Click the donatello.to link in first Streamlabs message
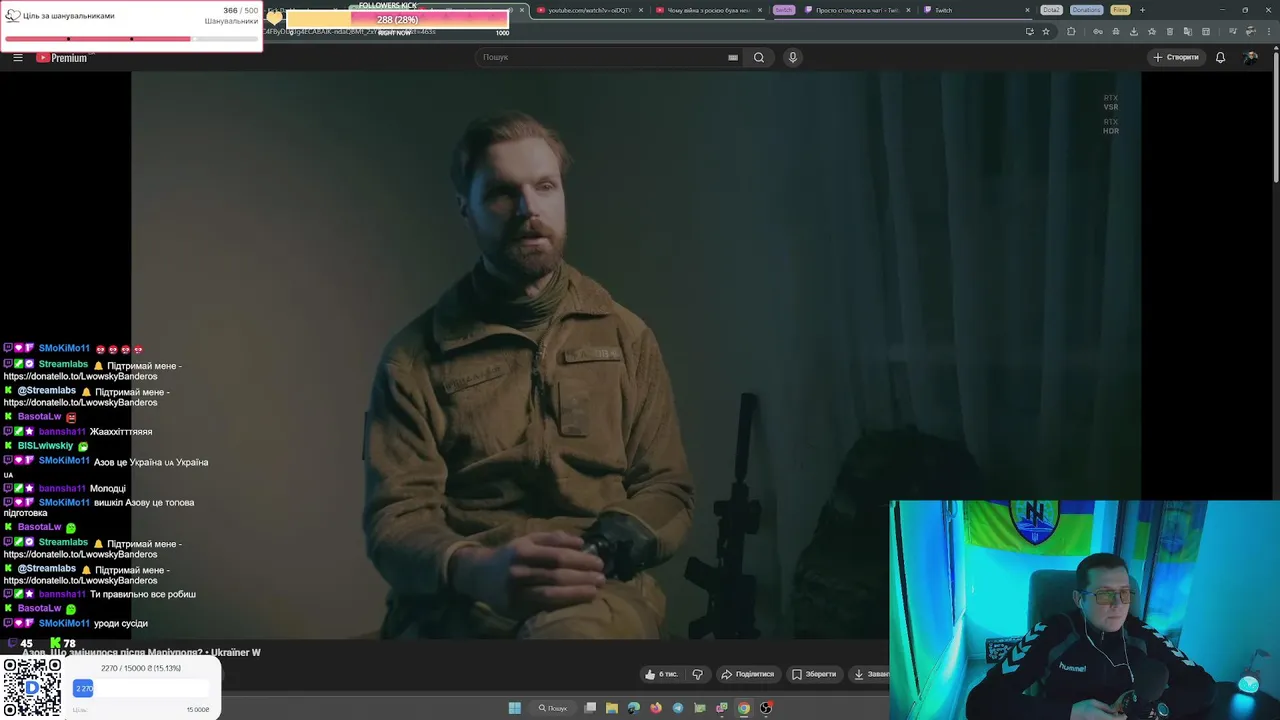1280x720 pixels. click(x=80, y=377)
